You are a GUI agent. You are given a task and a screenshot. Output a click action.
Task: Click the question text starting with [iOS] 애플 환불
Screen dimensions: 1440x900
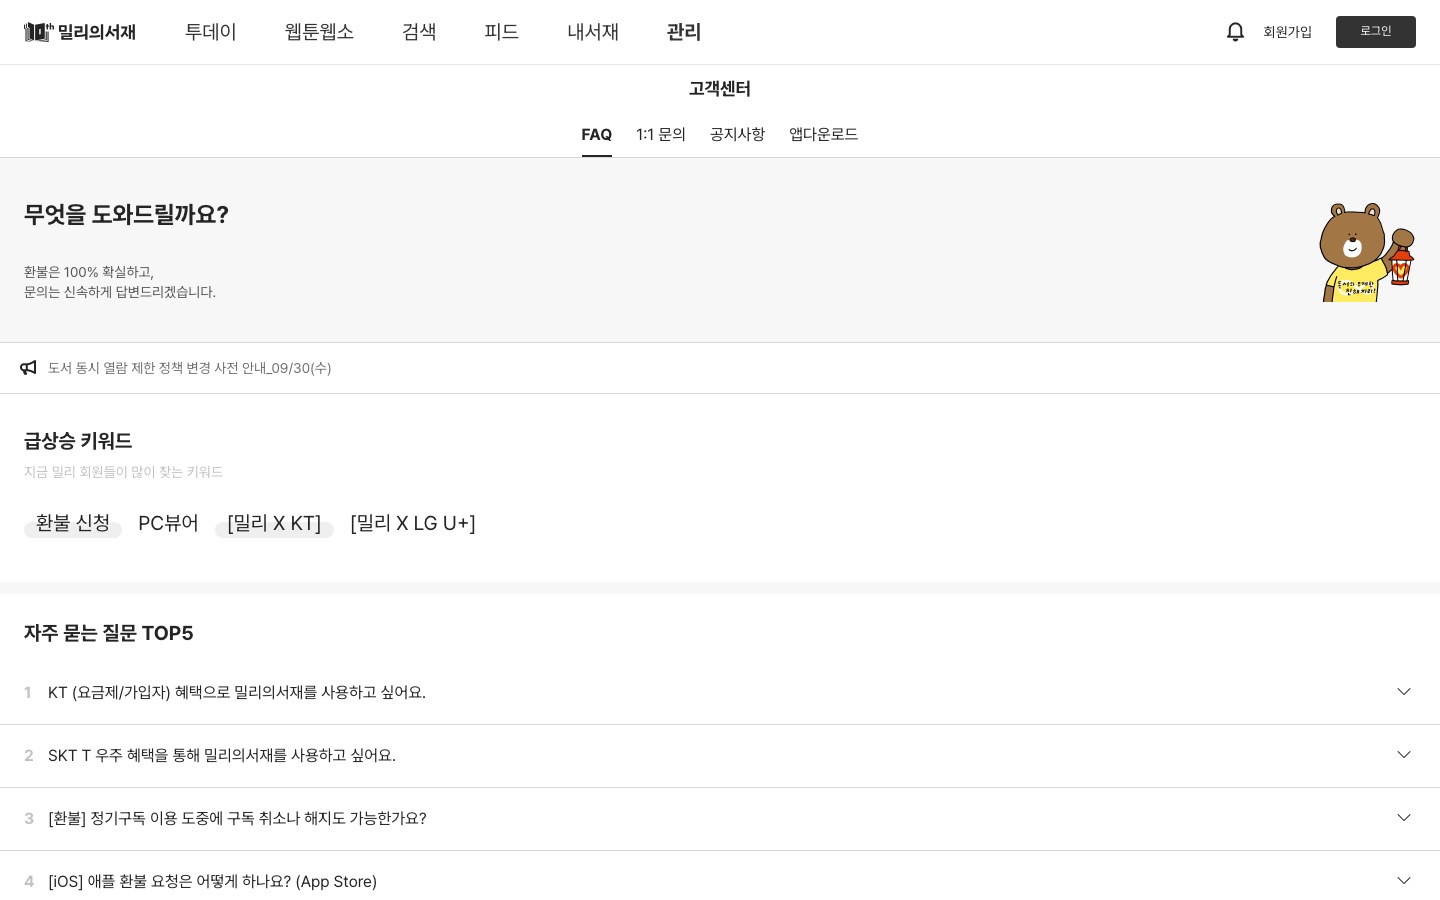click(x=212, y=882)
